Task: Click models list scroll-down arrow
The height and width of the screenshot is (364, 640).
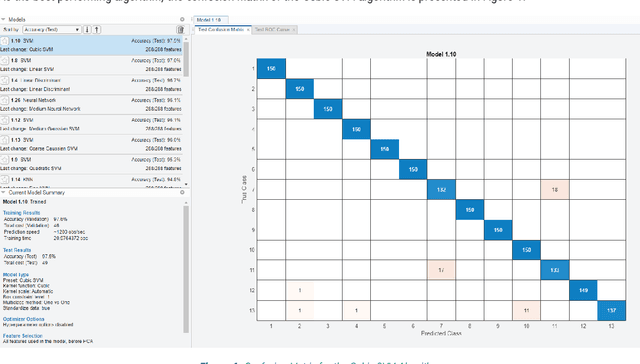Action: 186,184
